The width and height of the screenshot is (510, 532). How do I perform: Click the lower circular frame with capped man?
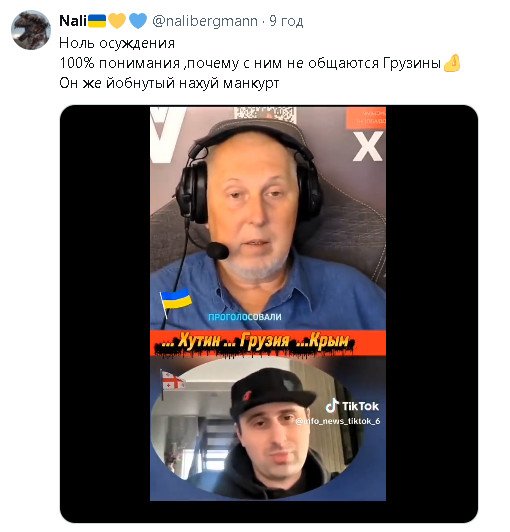point(257,428)
